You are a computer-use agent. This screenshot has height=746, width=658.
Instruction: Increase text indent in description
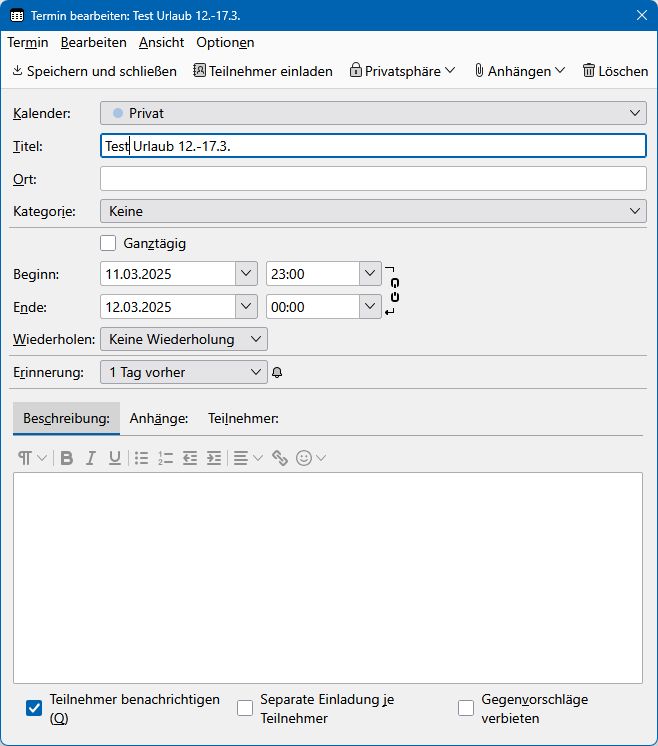click(213, 458)
